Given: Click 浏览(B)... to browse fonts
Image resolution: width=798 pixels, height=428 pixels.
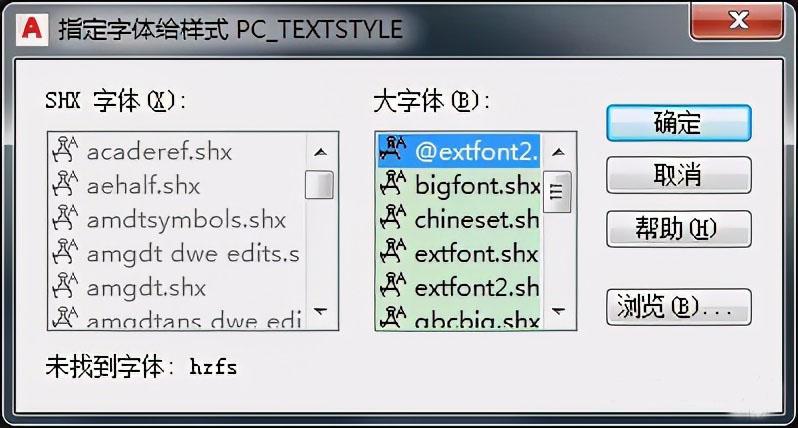Looking at the screenshot, I should pos(678,306).
